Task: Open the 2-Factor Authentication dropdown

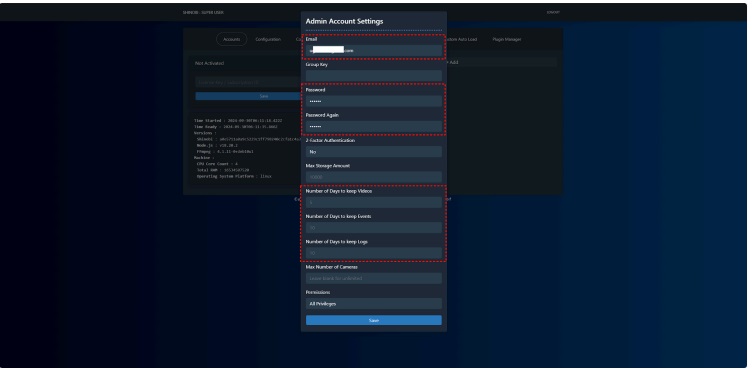Action: click(x=374, y=152)
